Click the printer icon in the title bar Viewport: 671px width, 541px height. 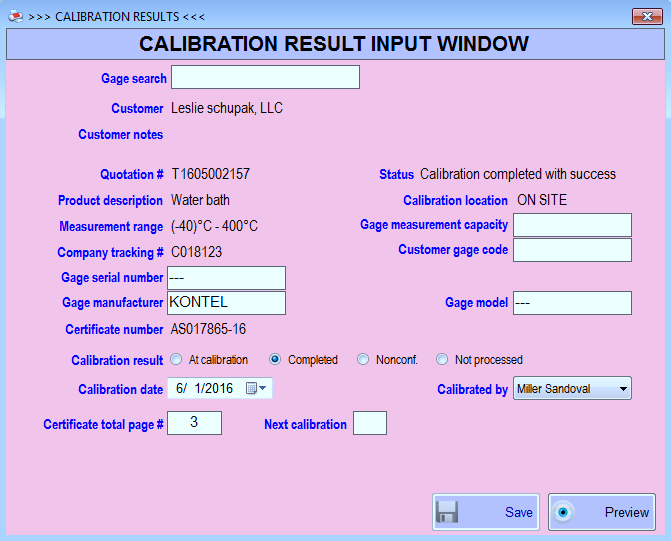tap(15, 16)
